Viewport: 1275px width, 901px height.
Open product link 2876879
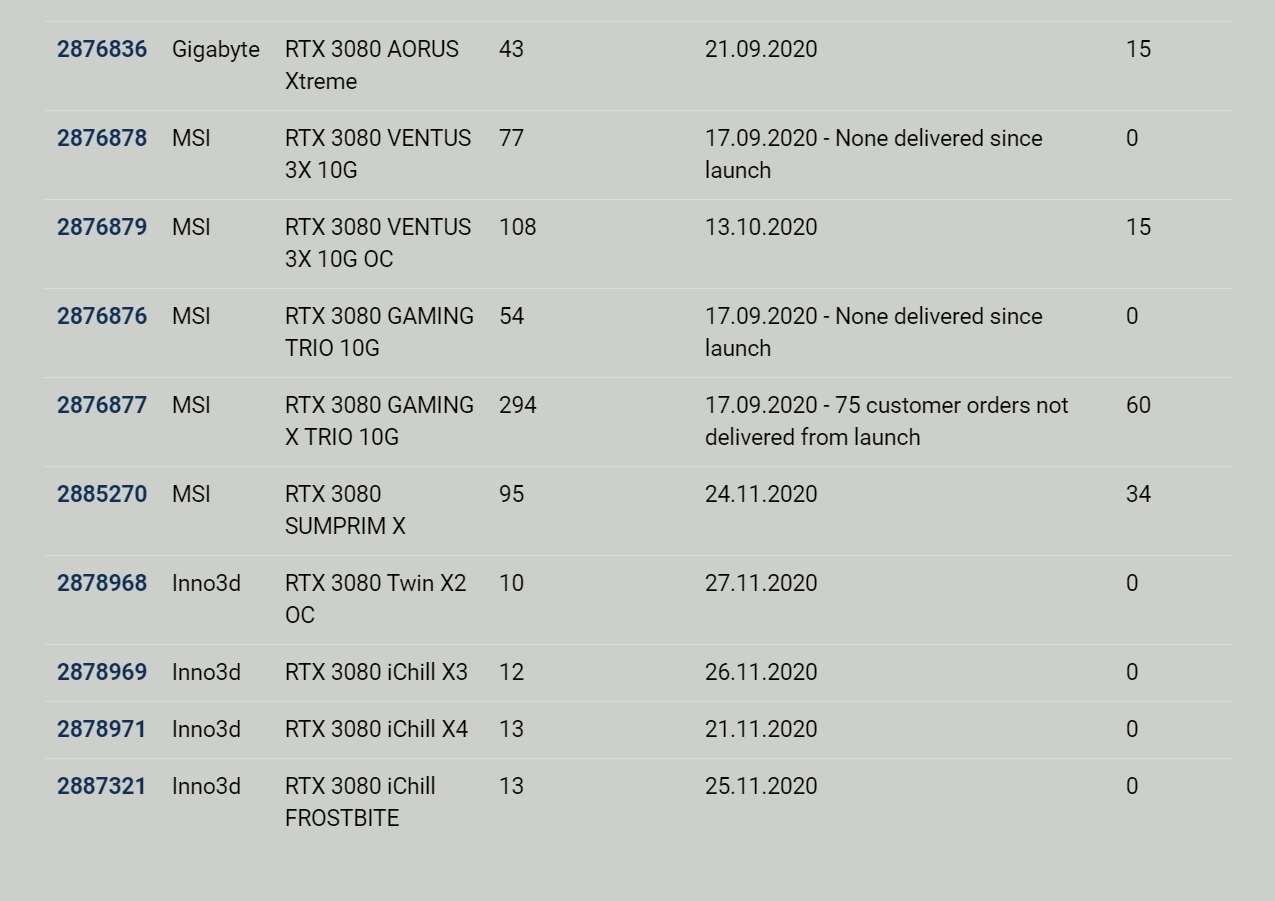102,227
